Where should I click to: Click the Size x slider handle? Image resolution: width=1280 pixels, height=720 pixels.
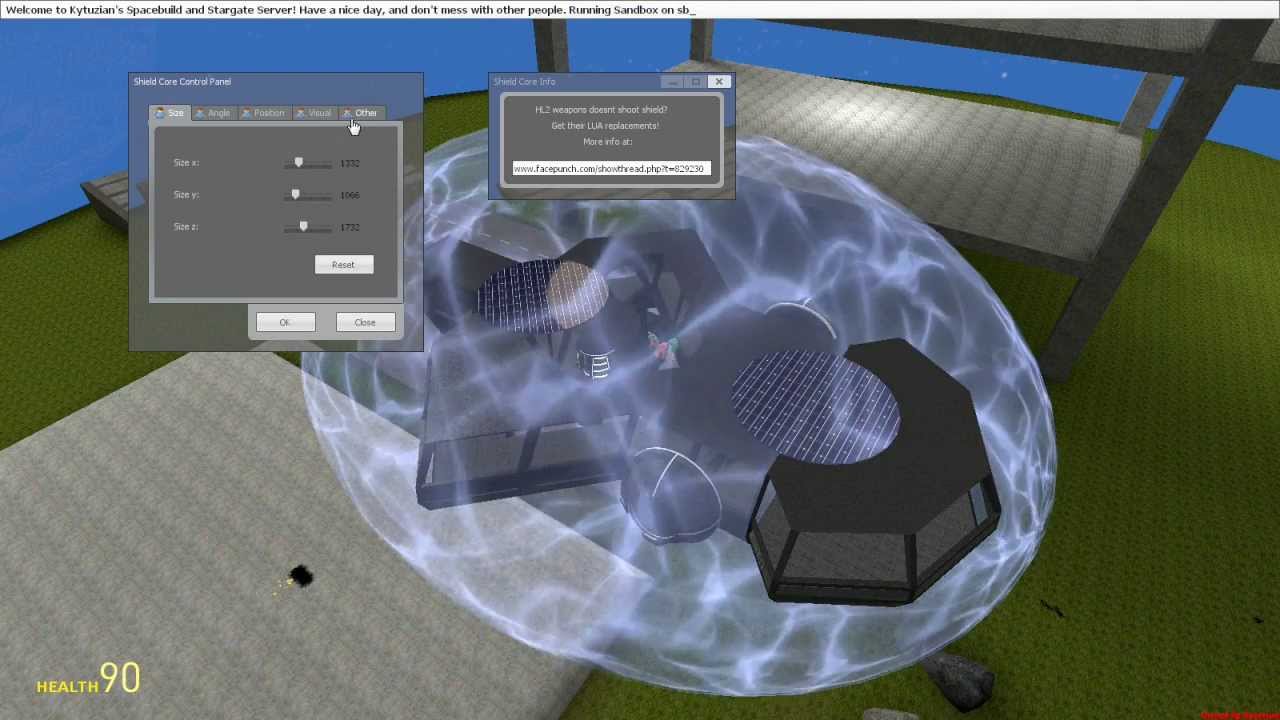(299, 163)
